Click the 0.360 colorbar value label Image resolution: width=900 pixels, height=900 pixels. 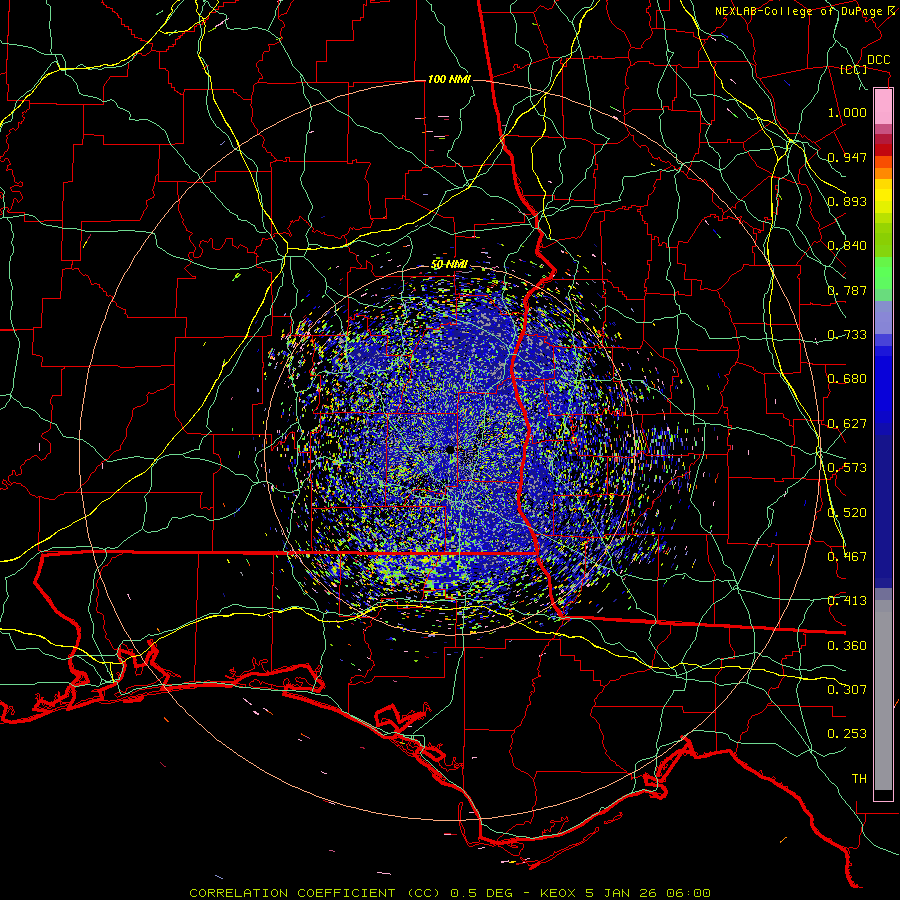pyautogui.click(x=847, y=646)
